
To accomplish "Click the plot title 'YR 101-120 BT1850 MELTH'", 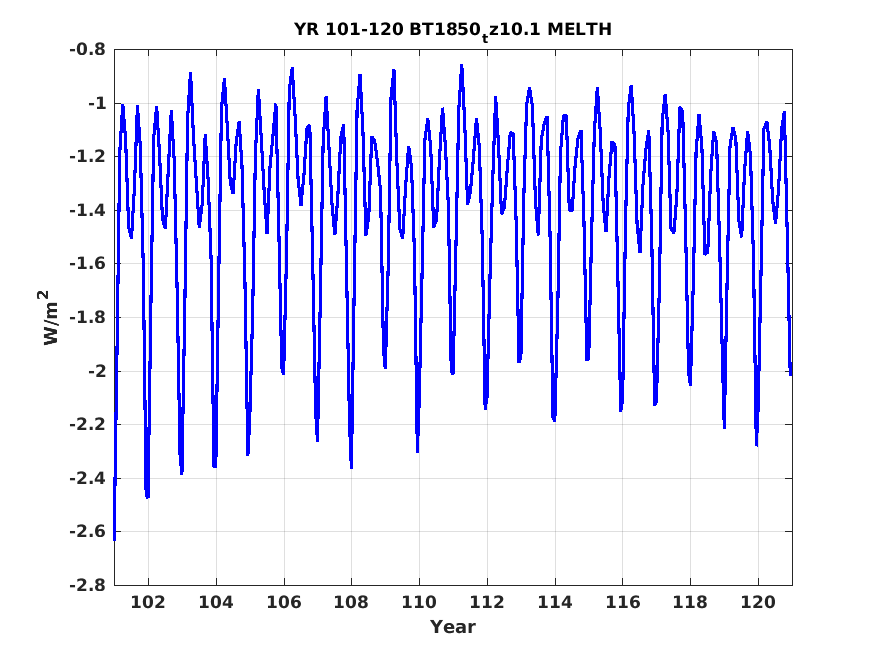I will (453, 30).
